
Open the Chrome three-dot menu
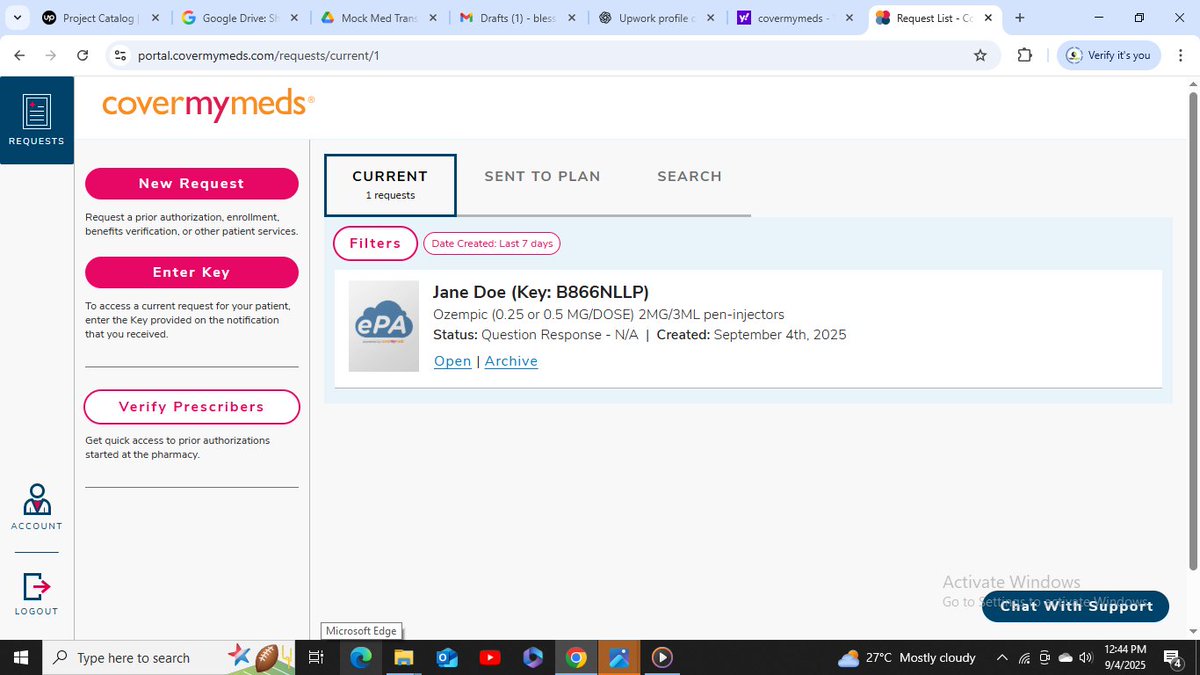[1180, 56]
